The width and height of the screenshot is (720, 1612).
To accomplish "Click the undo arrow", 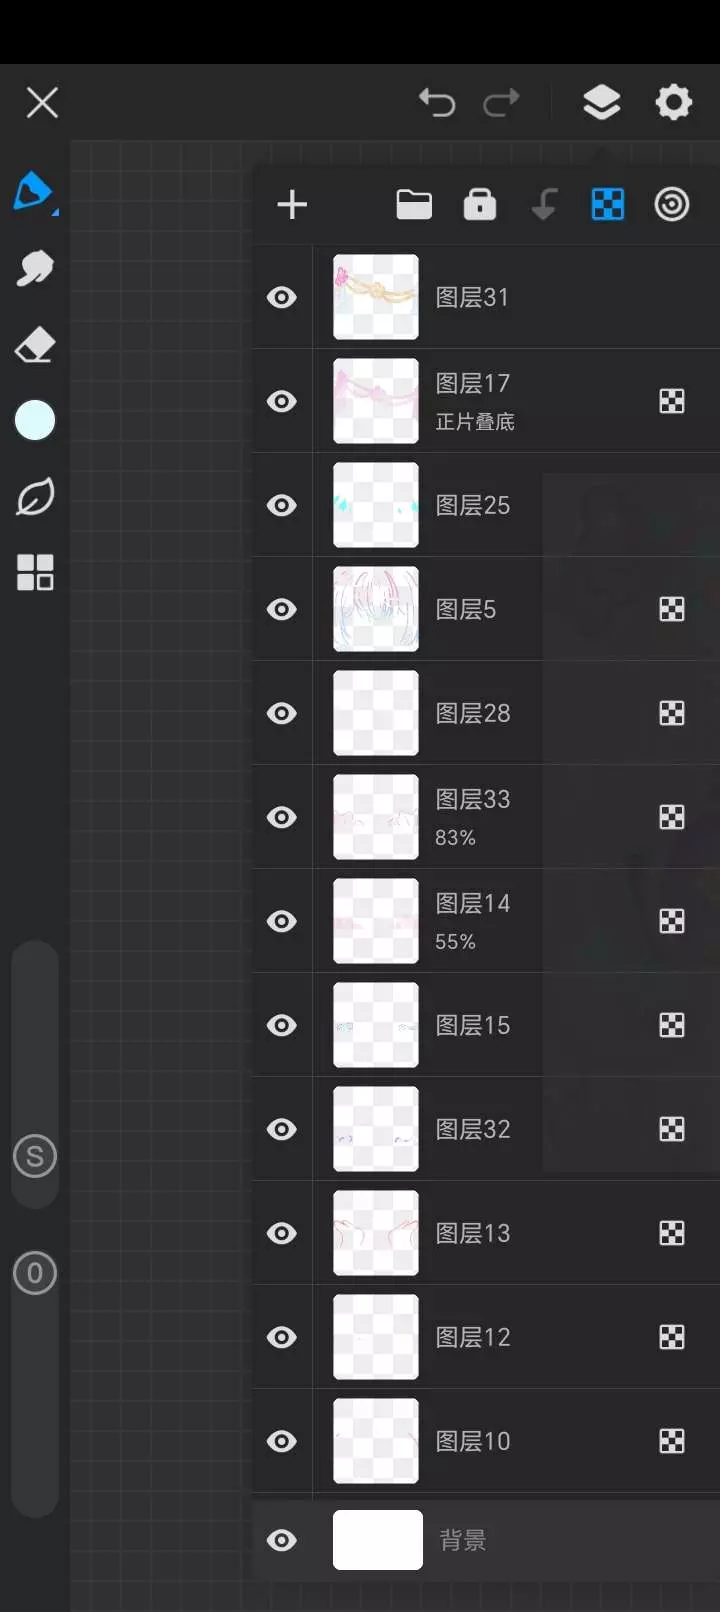I will click(437, 102).
